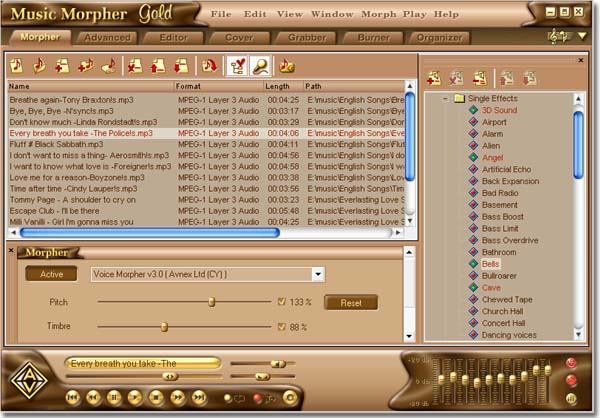This screenshot has height=418, width=600.
Task: Click the fast forward button
Action: click(178, 398)
